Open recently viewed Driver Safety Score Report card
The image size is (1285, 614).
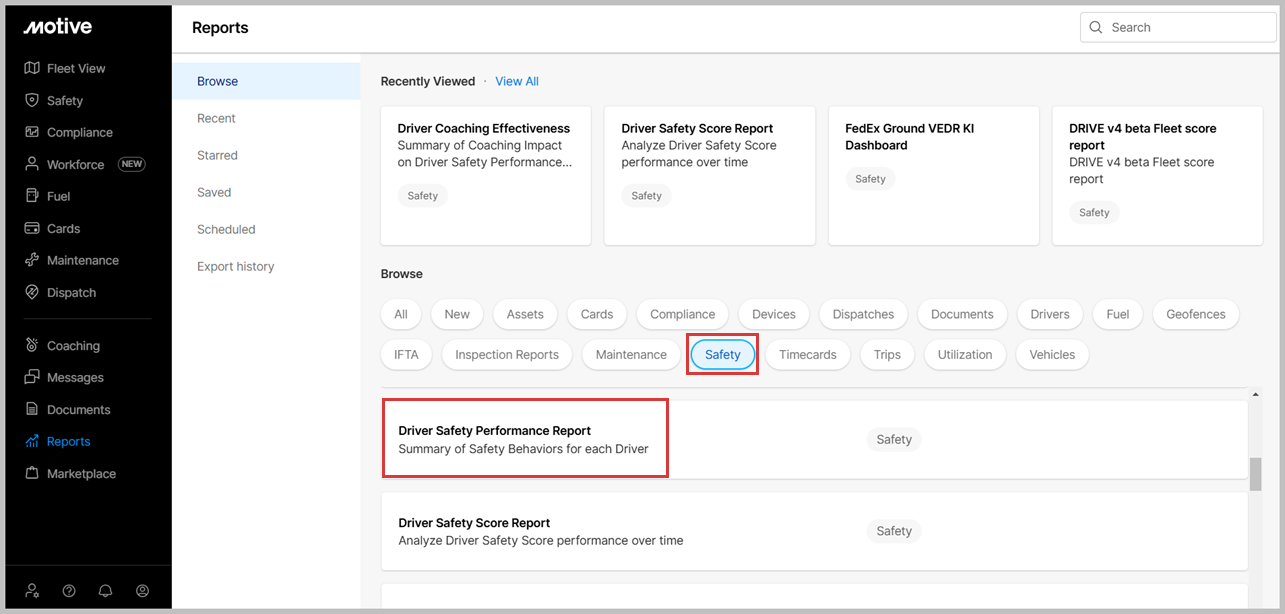710,176
